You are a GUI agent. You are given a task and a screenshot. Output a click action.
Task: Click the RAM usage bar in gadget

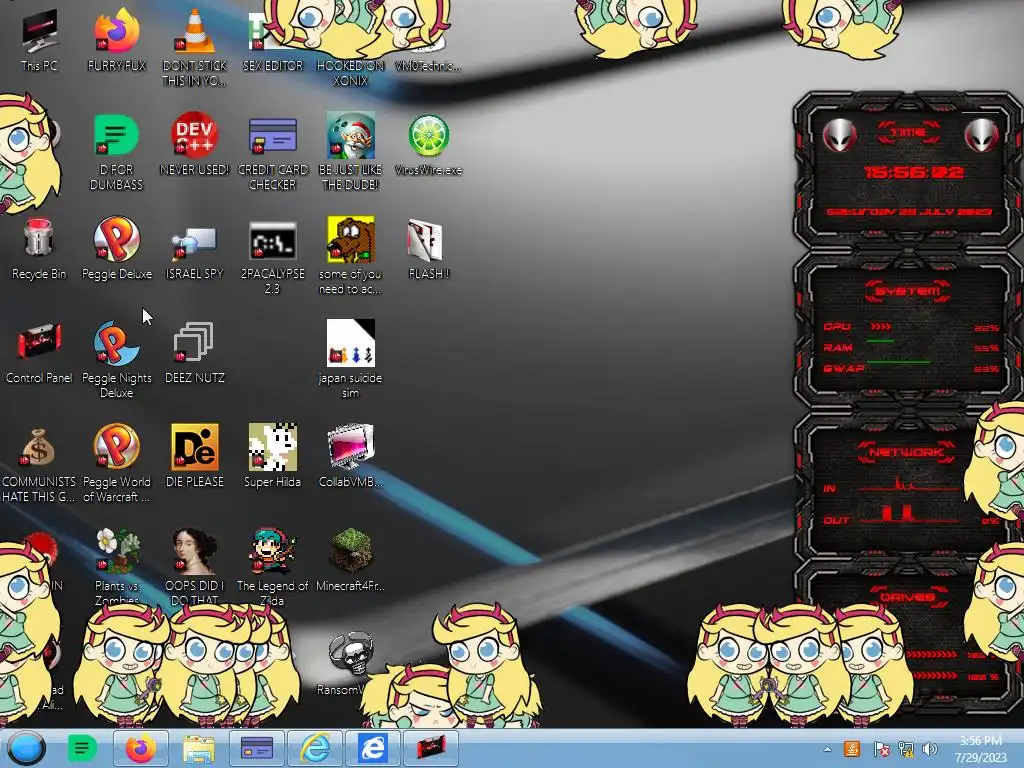881,341
